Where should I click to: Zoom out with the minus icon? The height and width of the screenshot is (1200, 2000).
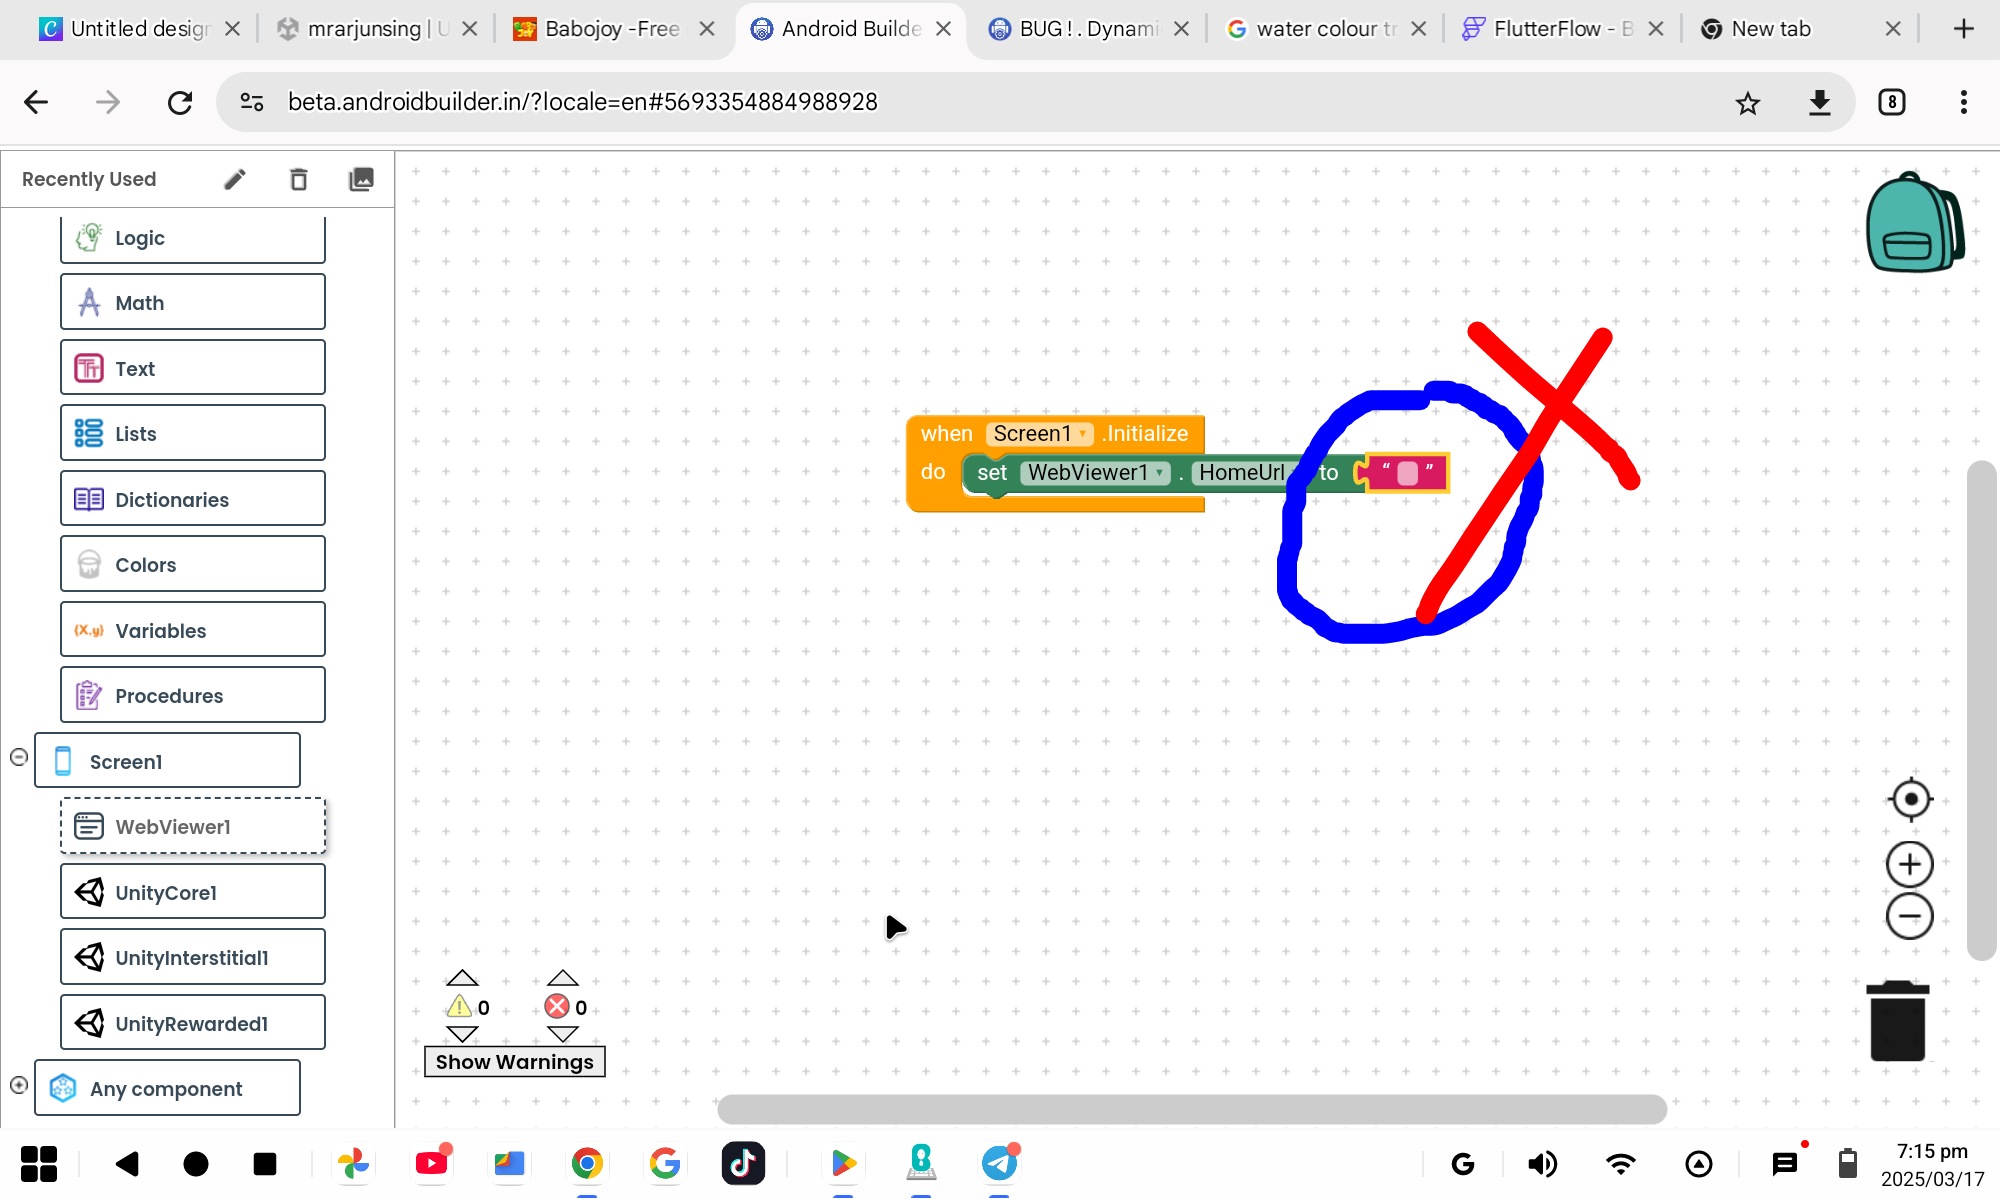1909,916
